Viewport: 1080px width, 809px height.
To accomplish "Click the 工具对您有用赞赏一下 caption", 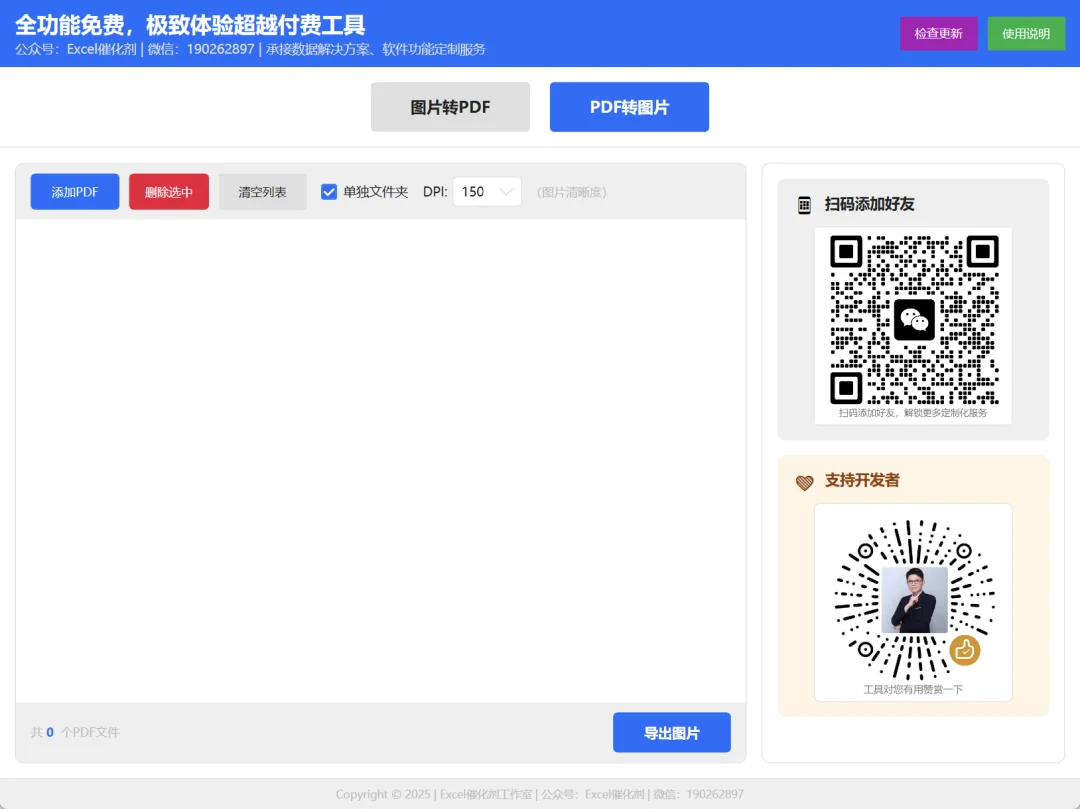I will click(x=913, y=689).
